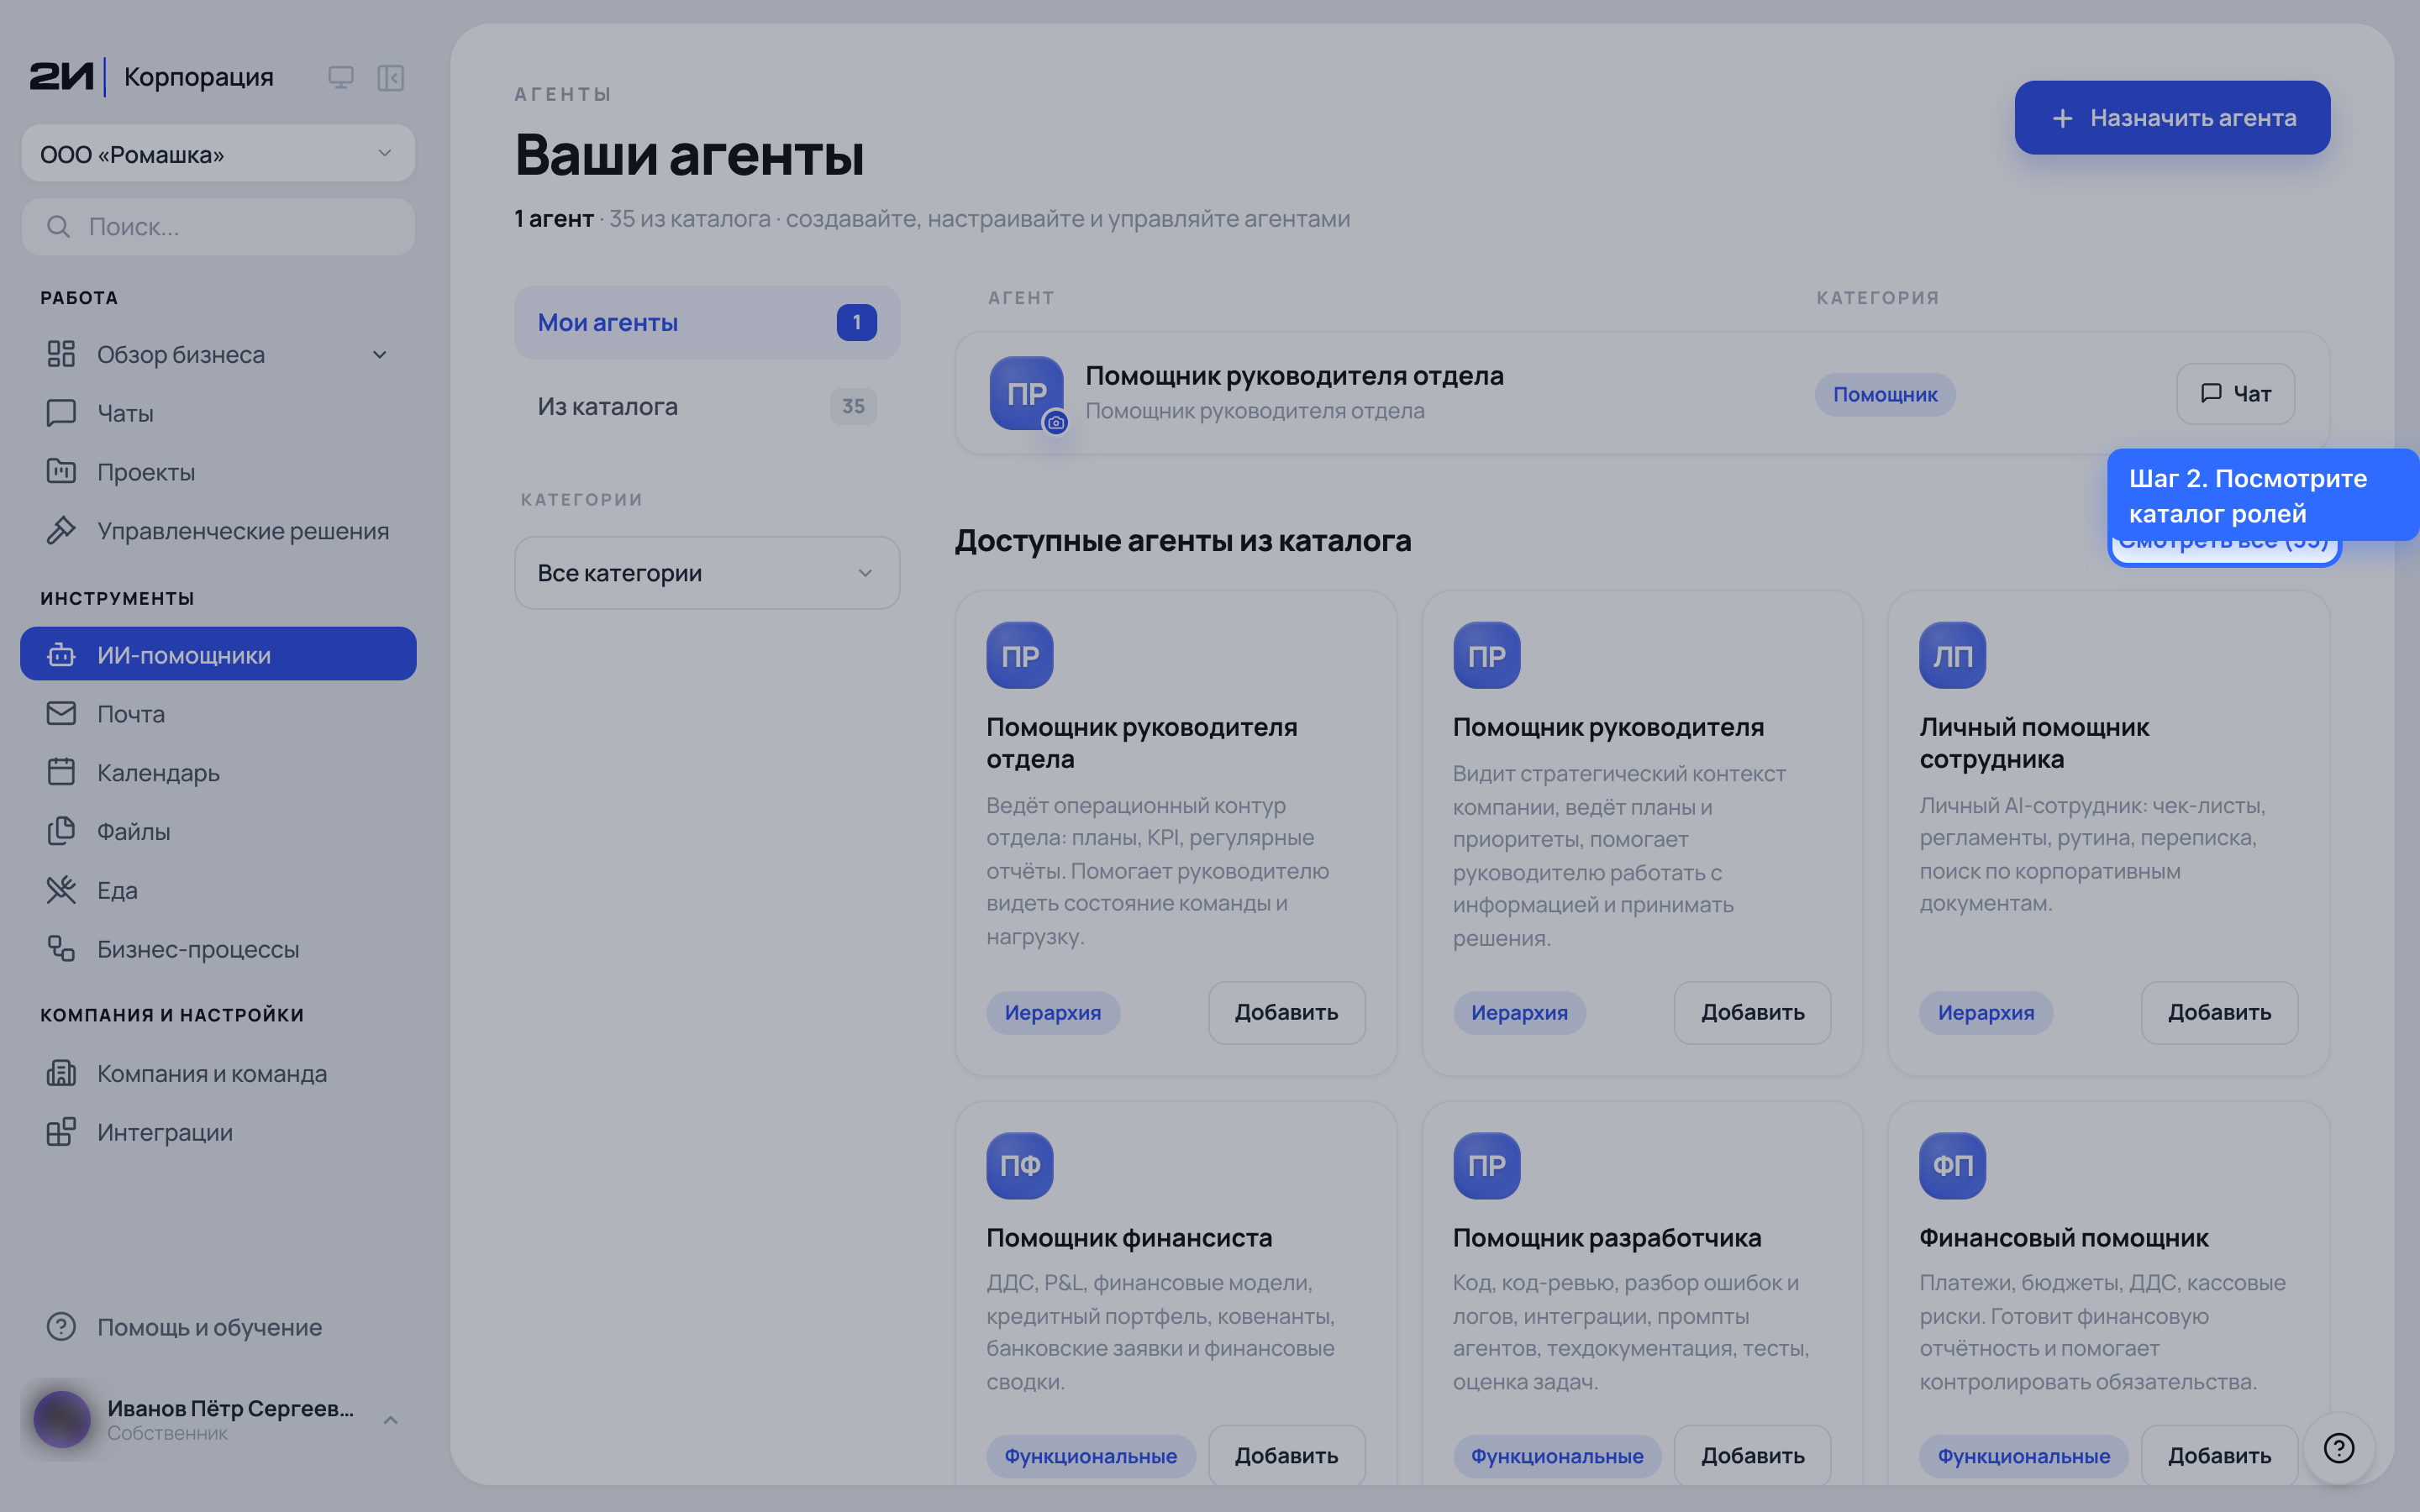Open Интеграции section
This screenshot has height=1512, width=2420.
[218, 1132]
